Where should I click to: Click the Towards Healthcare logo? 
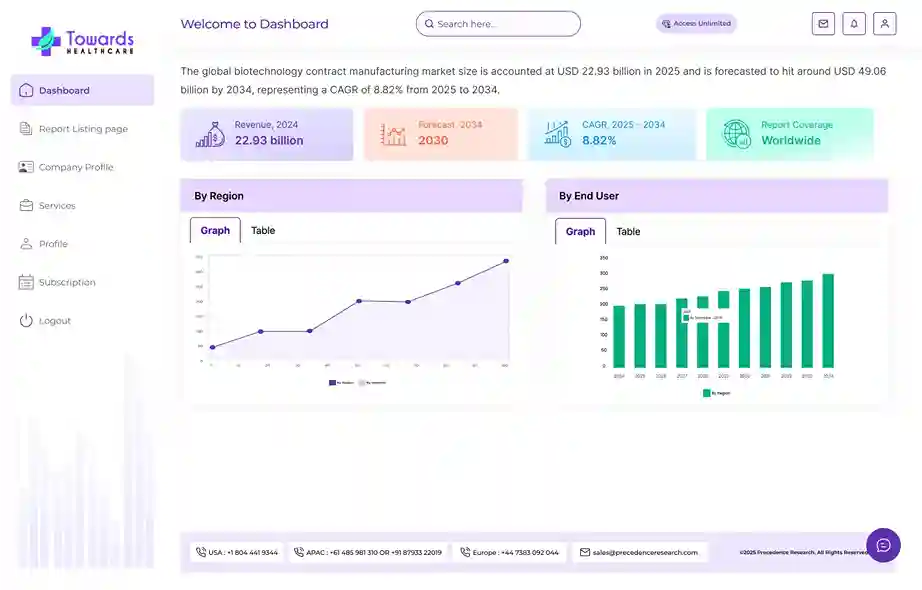click(x=82, y=40)
